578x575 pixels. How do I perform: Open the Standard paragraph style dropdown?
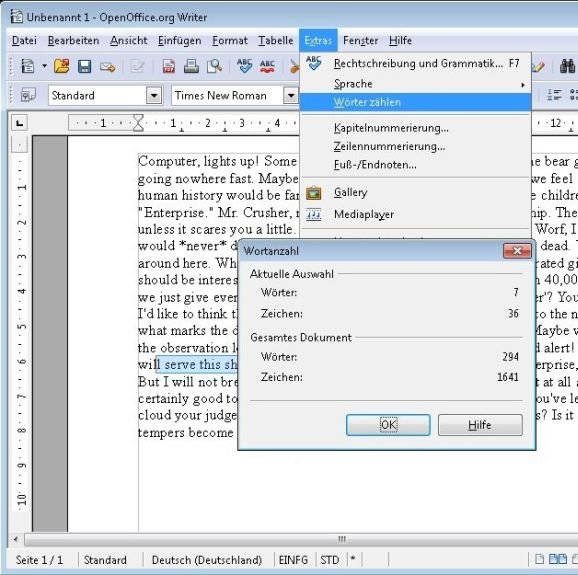coord(154,96)
